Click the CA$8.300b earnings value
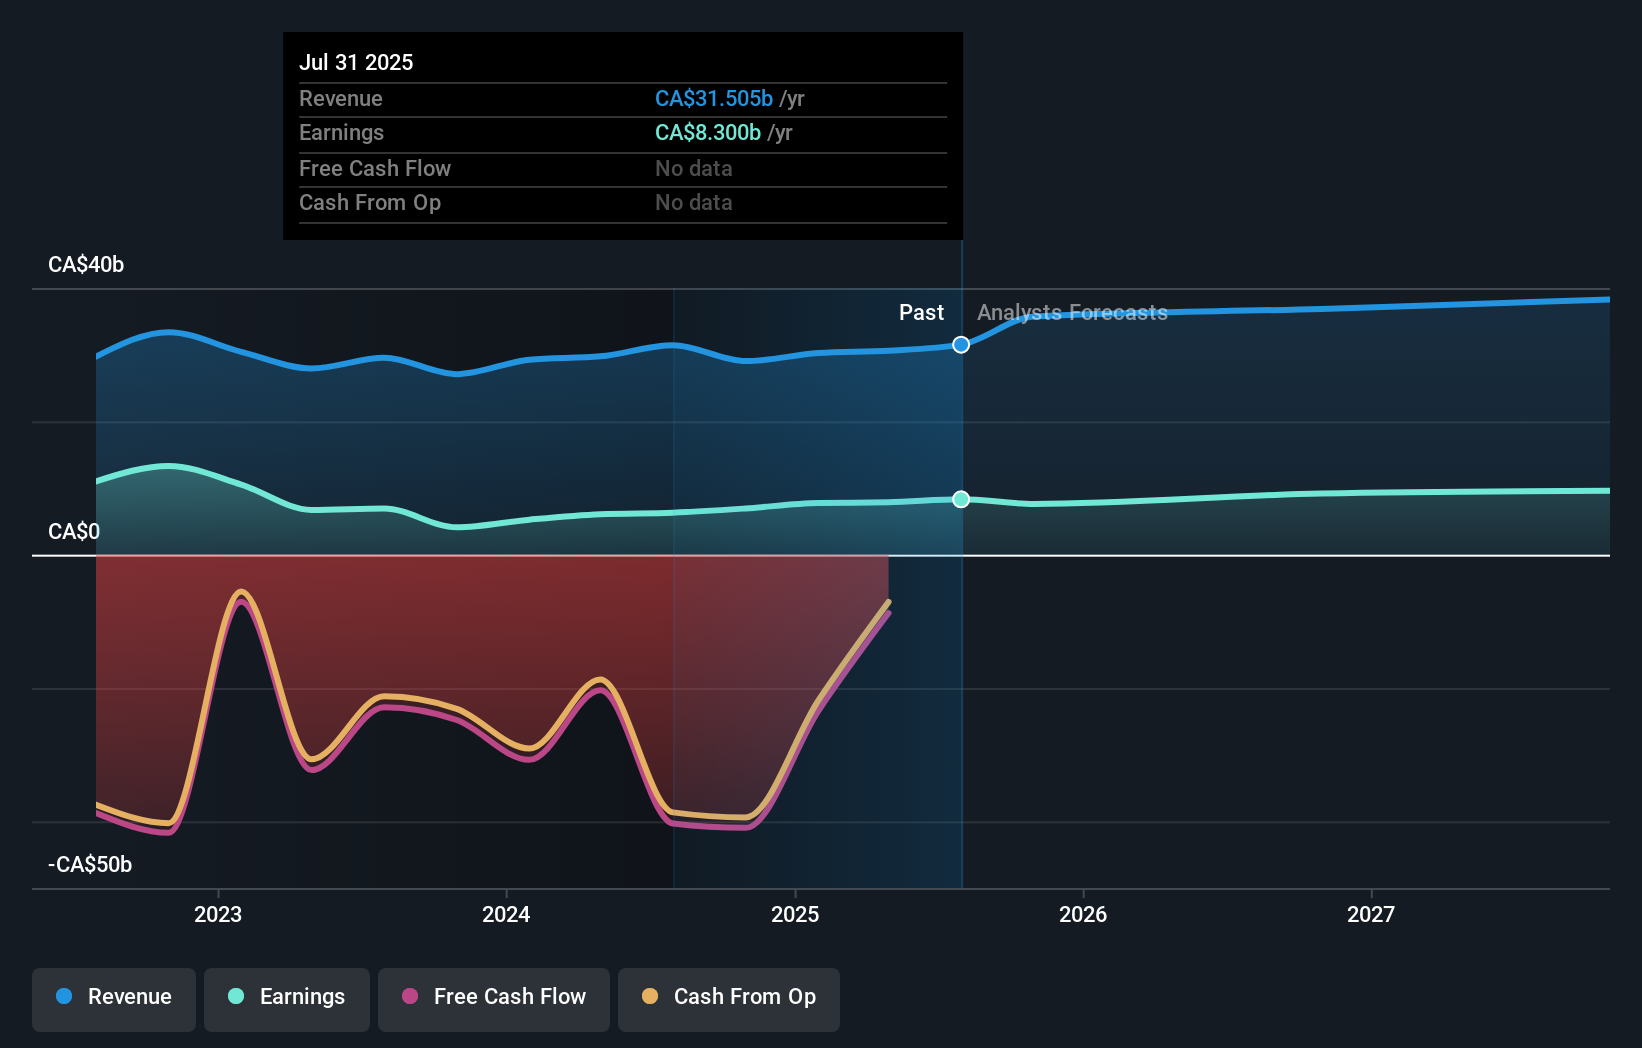1642x1048 pixels. (708, 132)
